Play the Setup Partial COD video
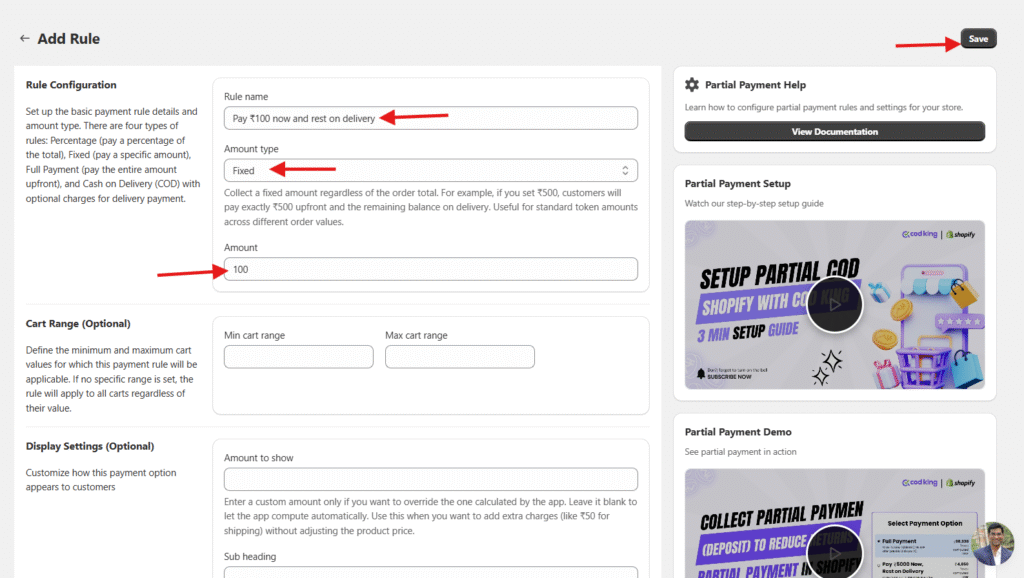The width and height of the screenshot is (1024, 578). click(x=834, y=303)
